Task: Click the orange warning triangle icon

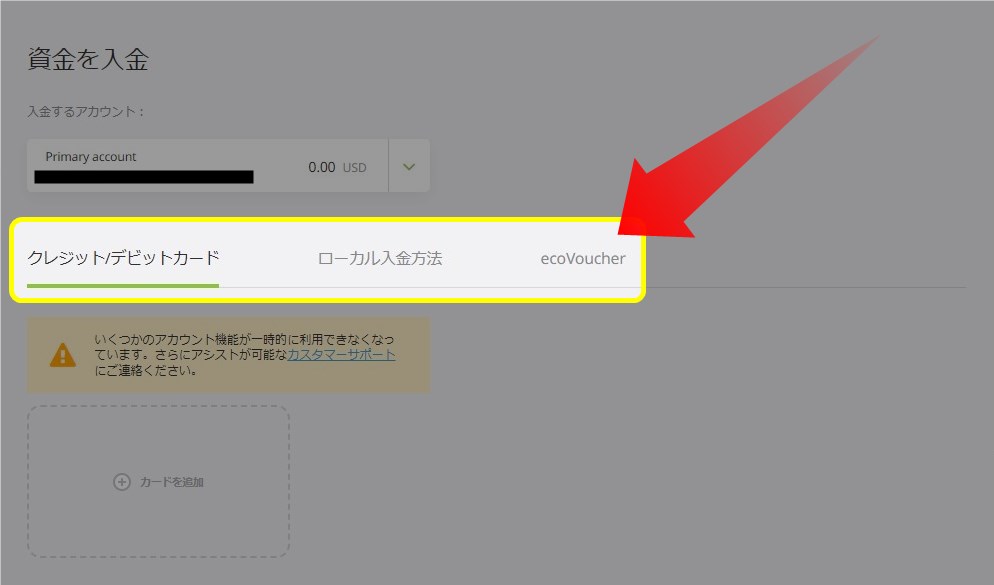Action: (x=63, y=355)
